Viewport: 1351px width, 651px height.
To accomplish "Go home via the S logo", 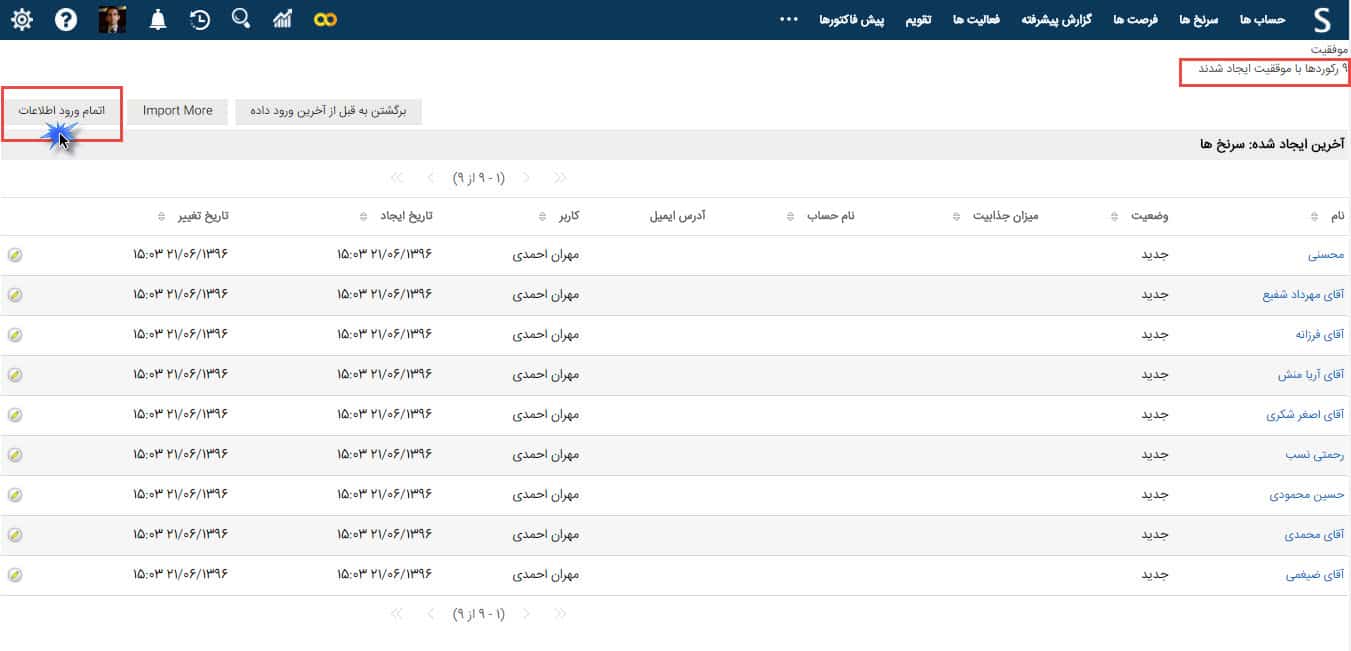I will pos(1323,19).
